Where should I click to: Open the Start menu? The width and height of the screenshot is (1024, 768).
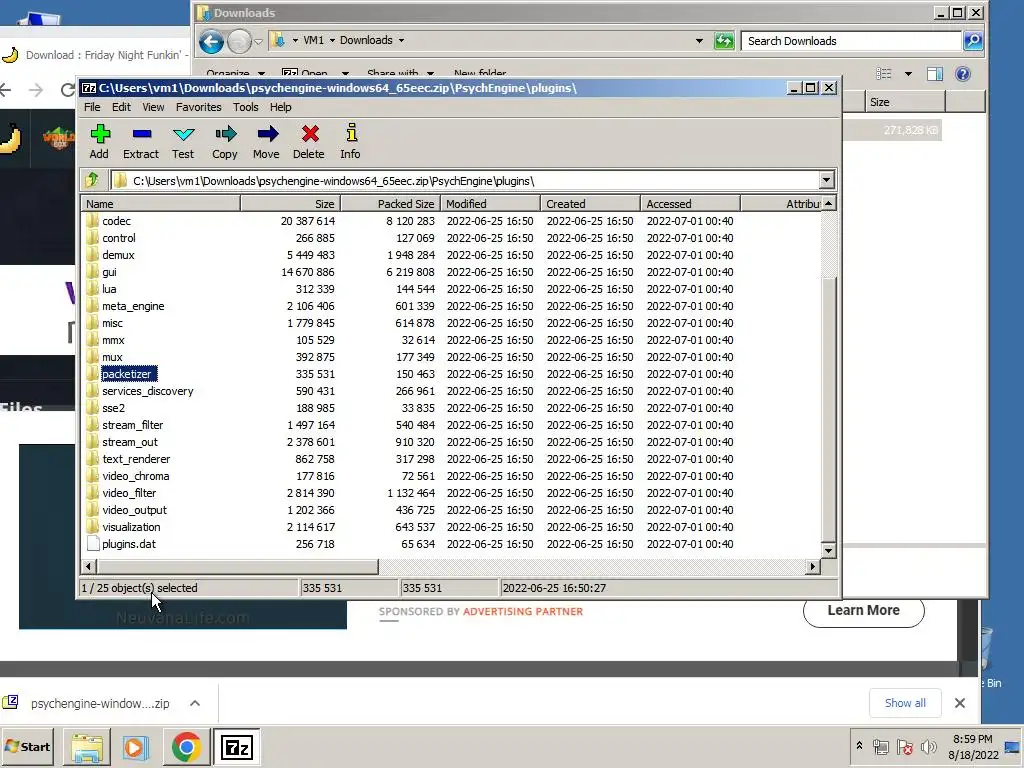(27, 747)
